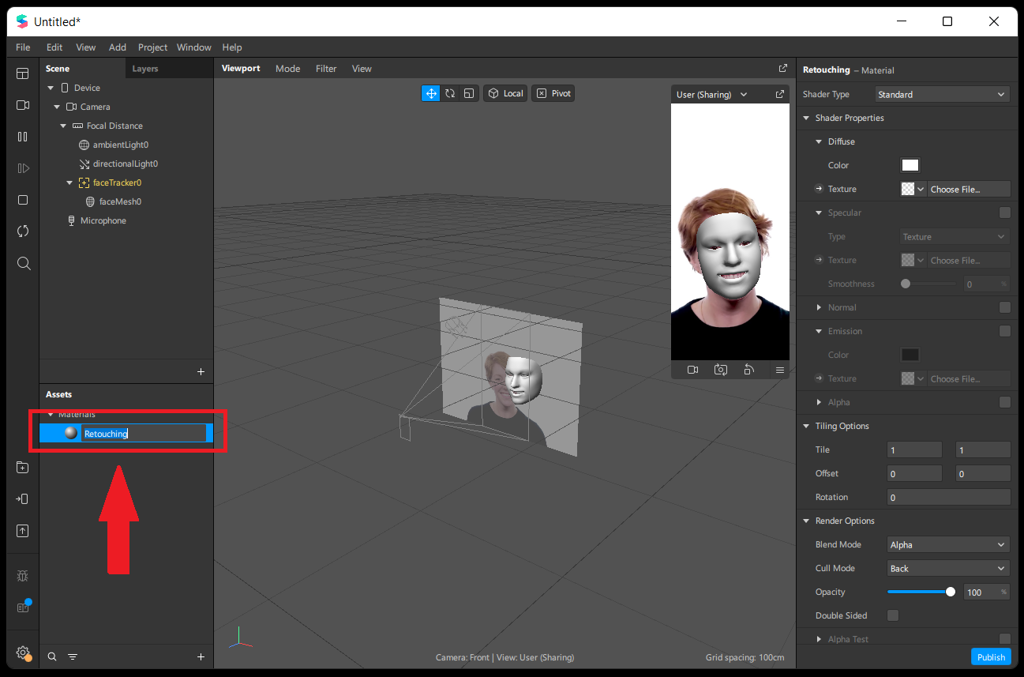1024x677 pixels.
Task: Enable the Emission checkbox
Action: (x=1005, y=331)
